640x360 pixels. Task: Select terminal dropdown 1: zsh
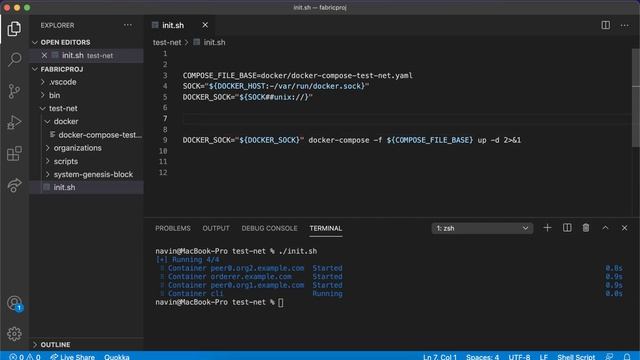tap(482, 228)
